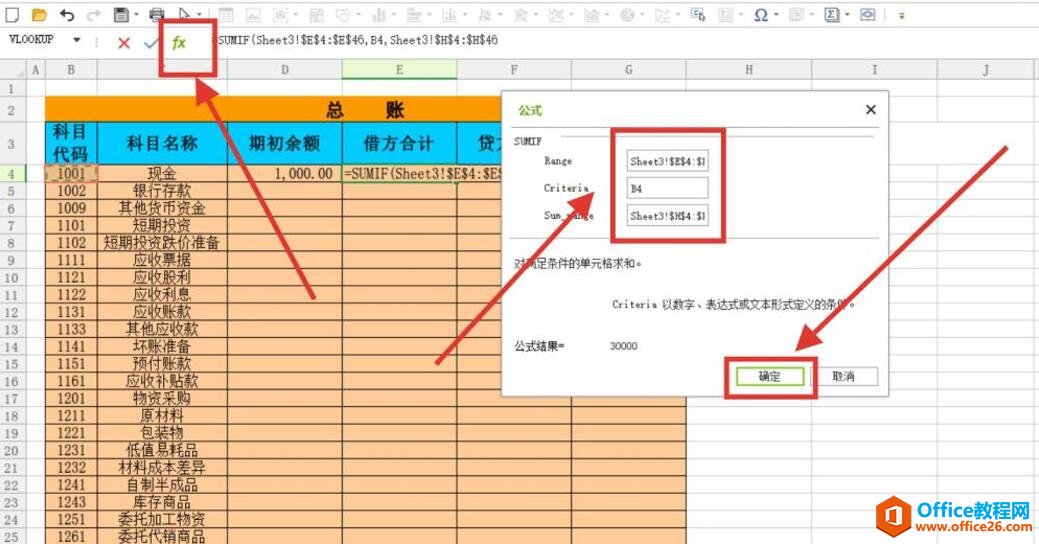Open the Sigma function icon
The height and width of the screenshot is (544, 1039).
pos(831,15)
